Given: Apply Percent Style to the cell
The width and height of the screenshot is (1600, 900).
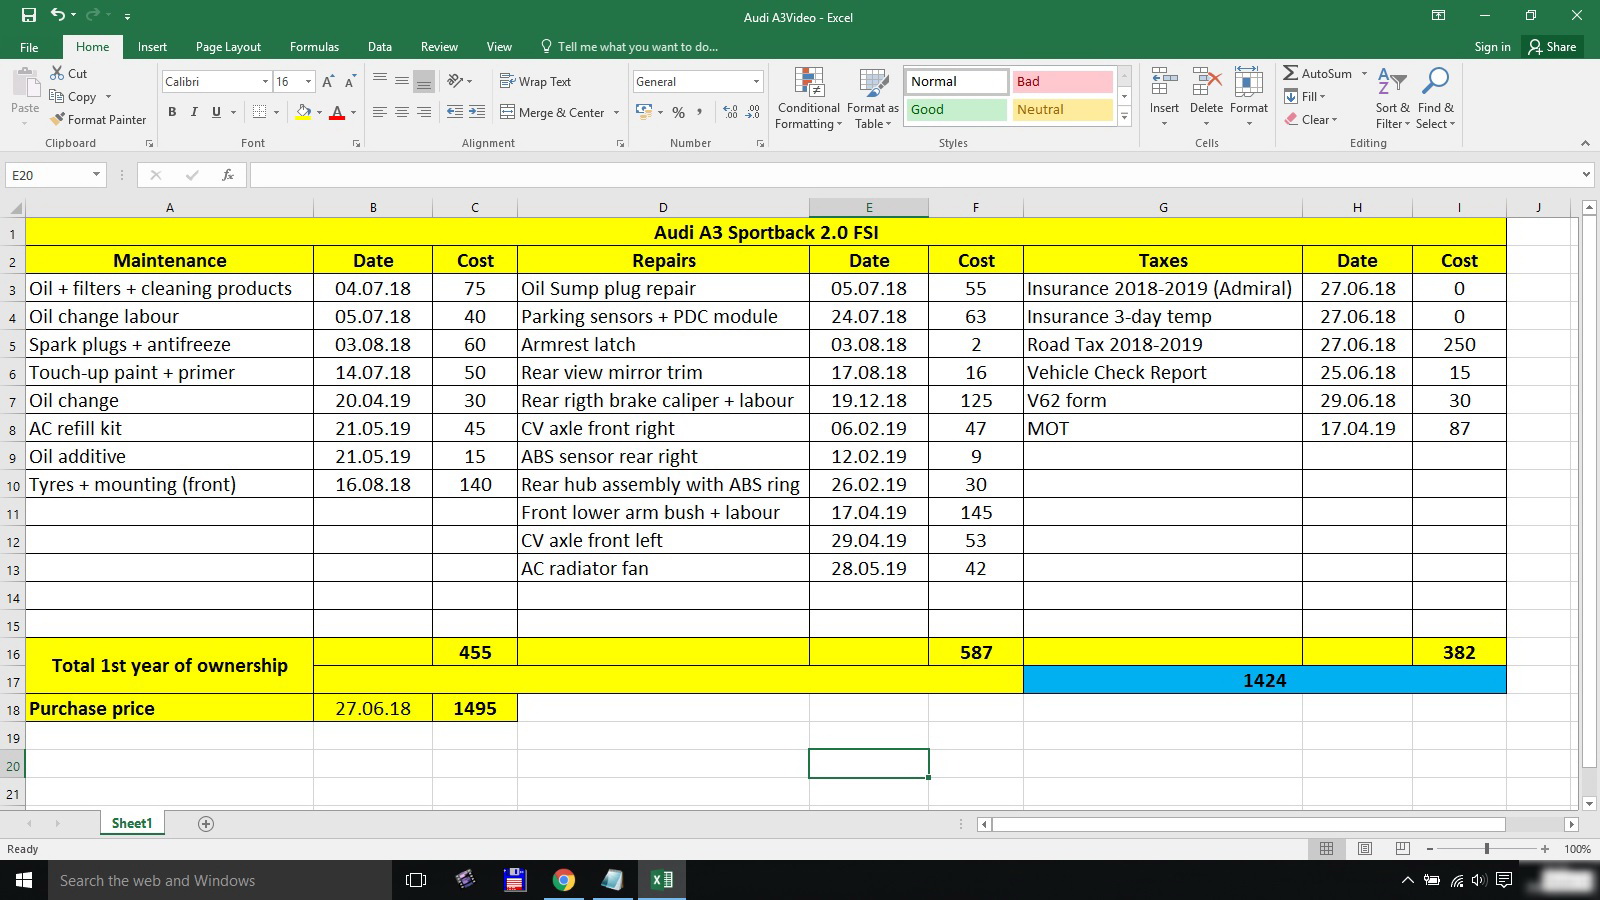Looking at the screenshot, I should 679,112.
